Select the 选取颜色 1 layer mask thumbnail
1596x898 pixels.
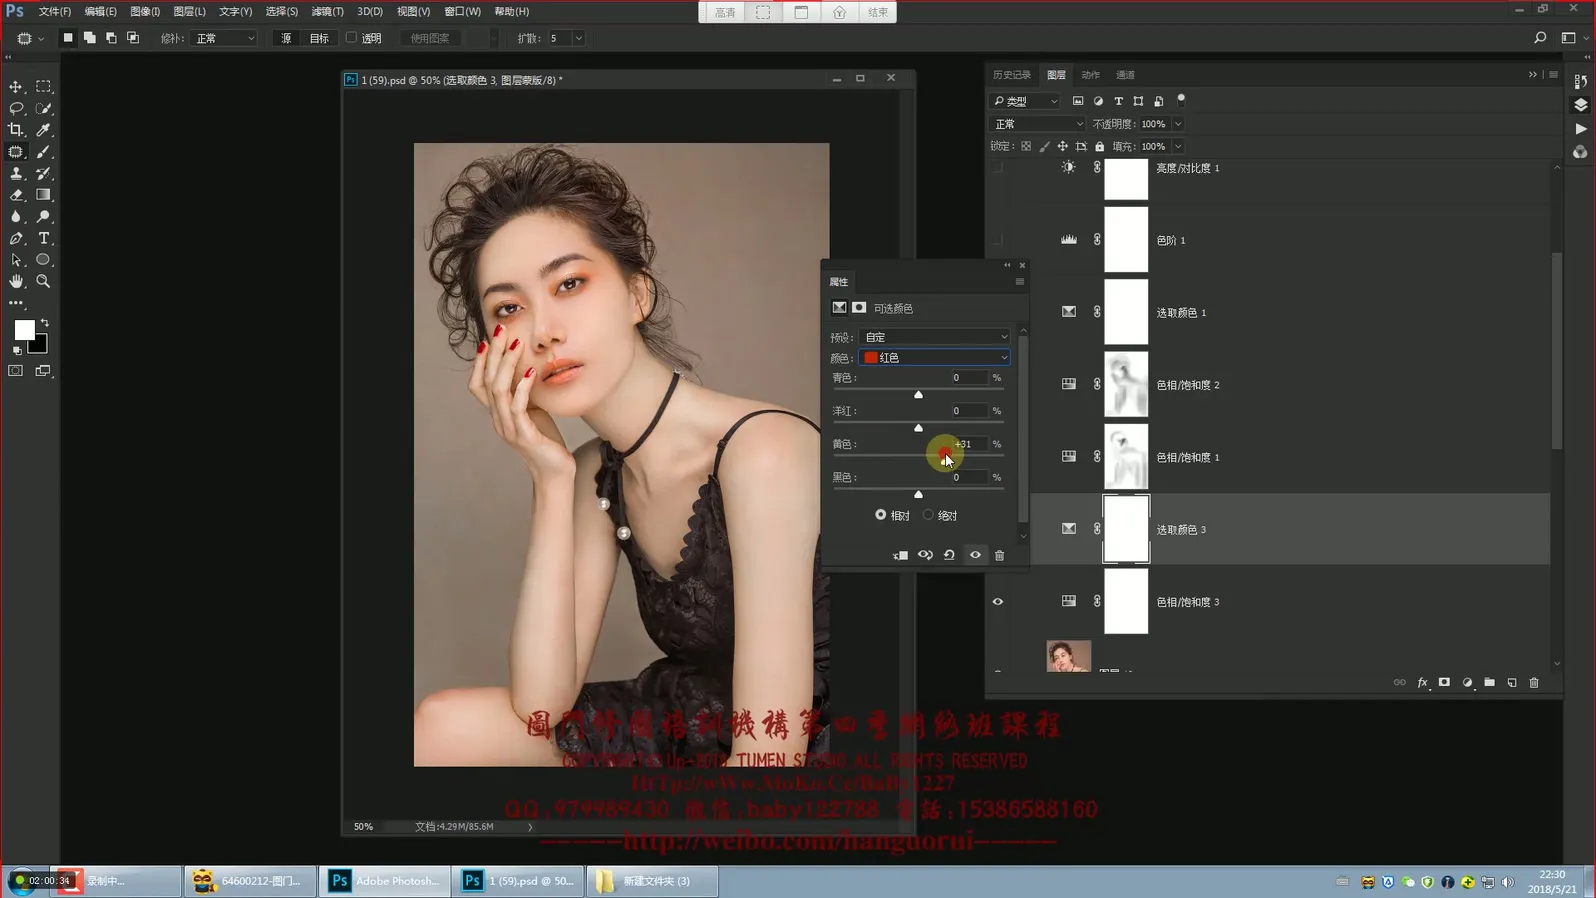(x=1125, y=312)
